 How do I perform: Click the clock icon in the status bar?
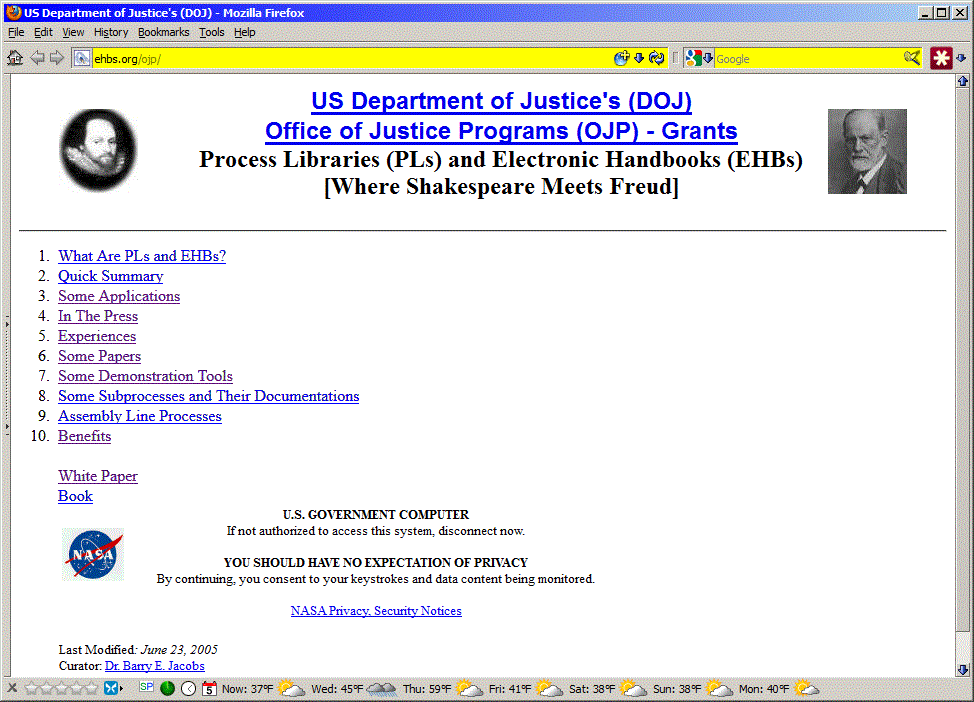pyautogui.click(x=188, y=688)
